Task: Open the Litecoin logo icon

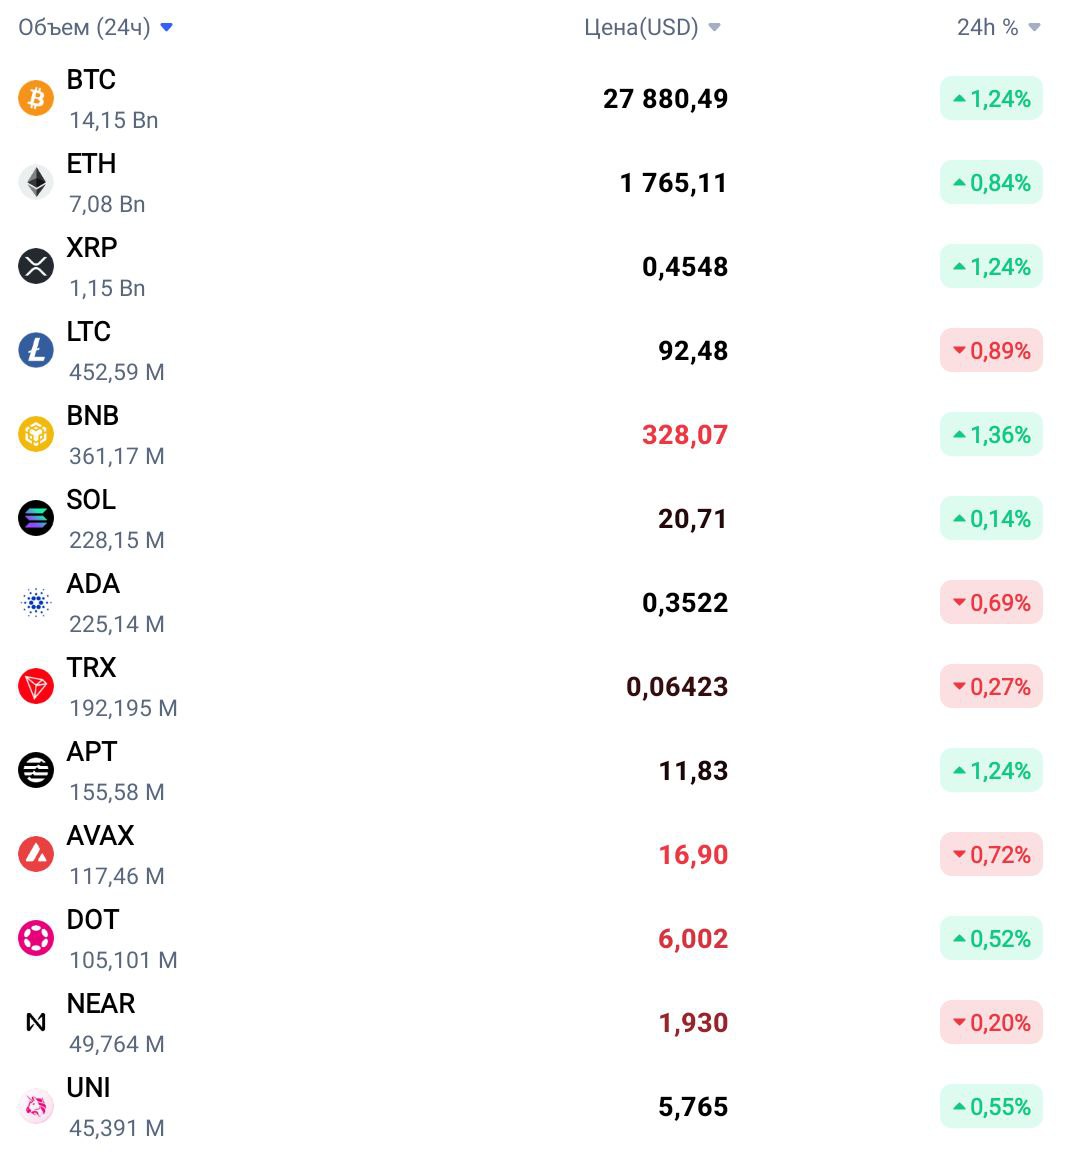Action: [x=36, y=350]
